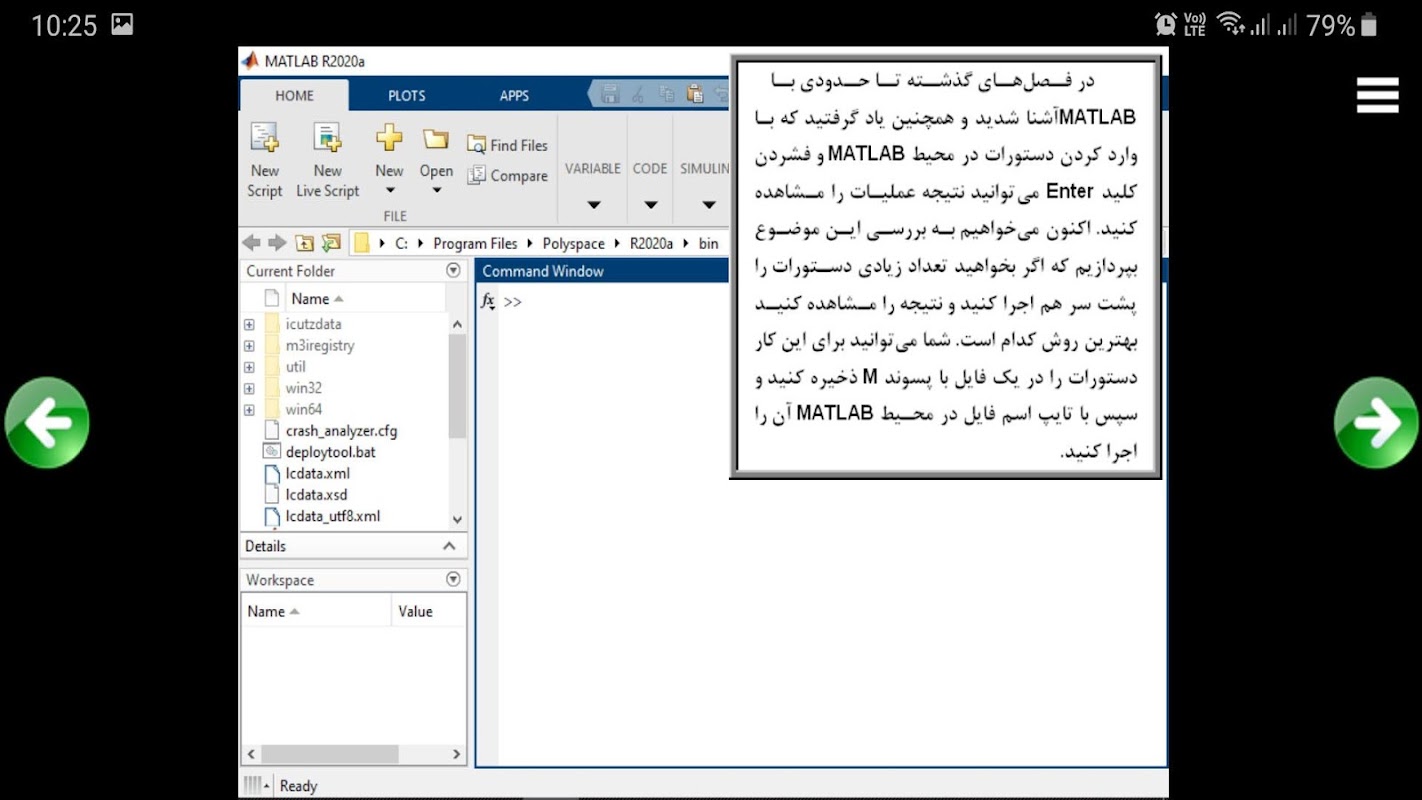Go up one folder level
This screenshot has width=1422, height=800.
[x=304, y=243]
